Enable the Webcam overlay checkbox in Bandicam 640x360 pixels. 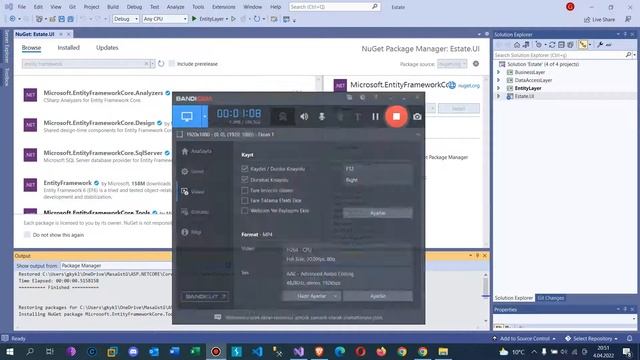point(244,211)
